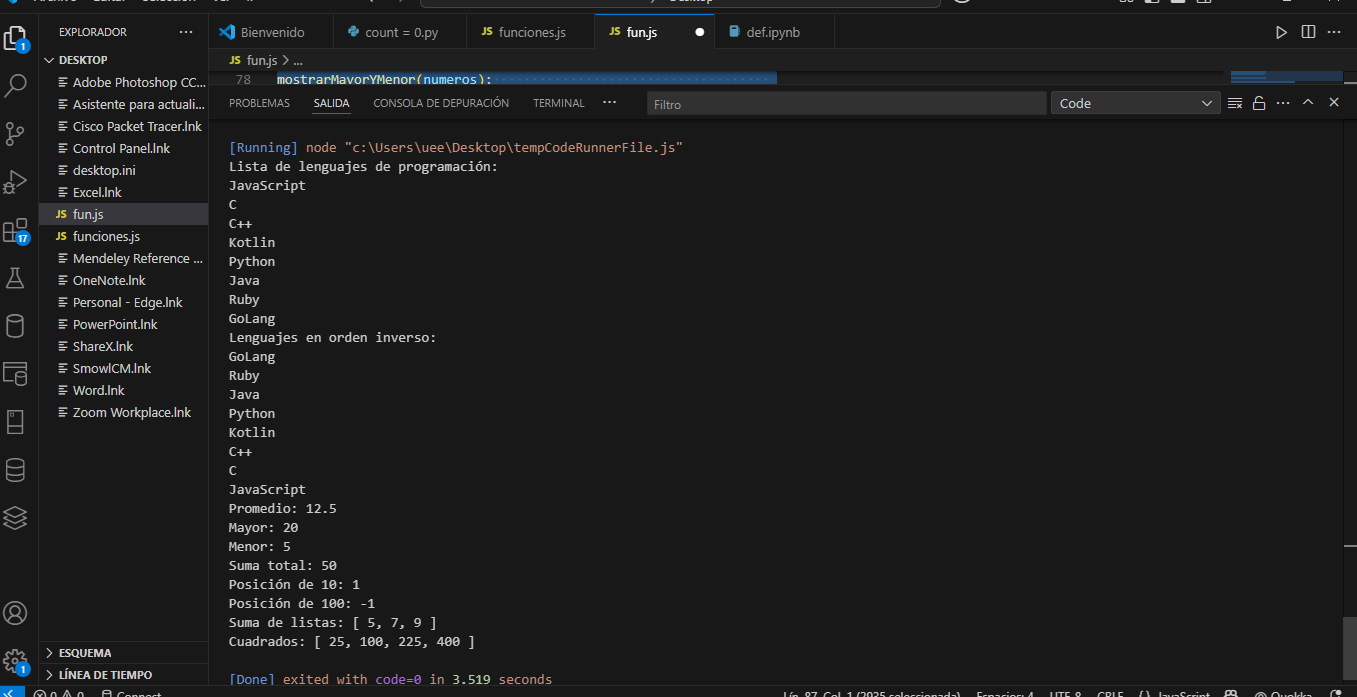The width and height of the screenshot is (1357, 697).
Task: Open the Accounts icon in activity bar
Action: (15, 613)
